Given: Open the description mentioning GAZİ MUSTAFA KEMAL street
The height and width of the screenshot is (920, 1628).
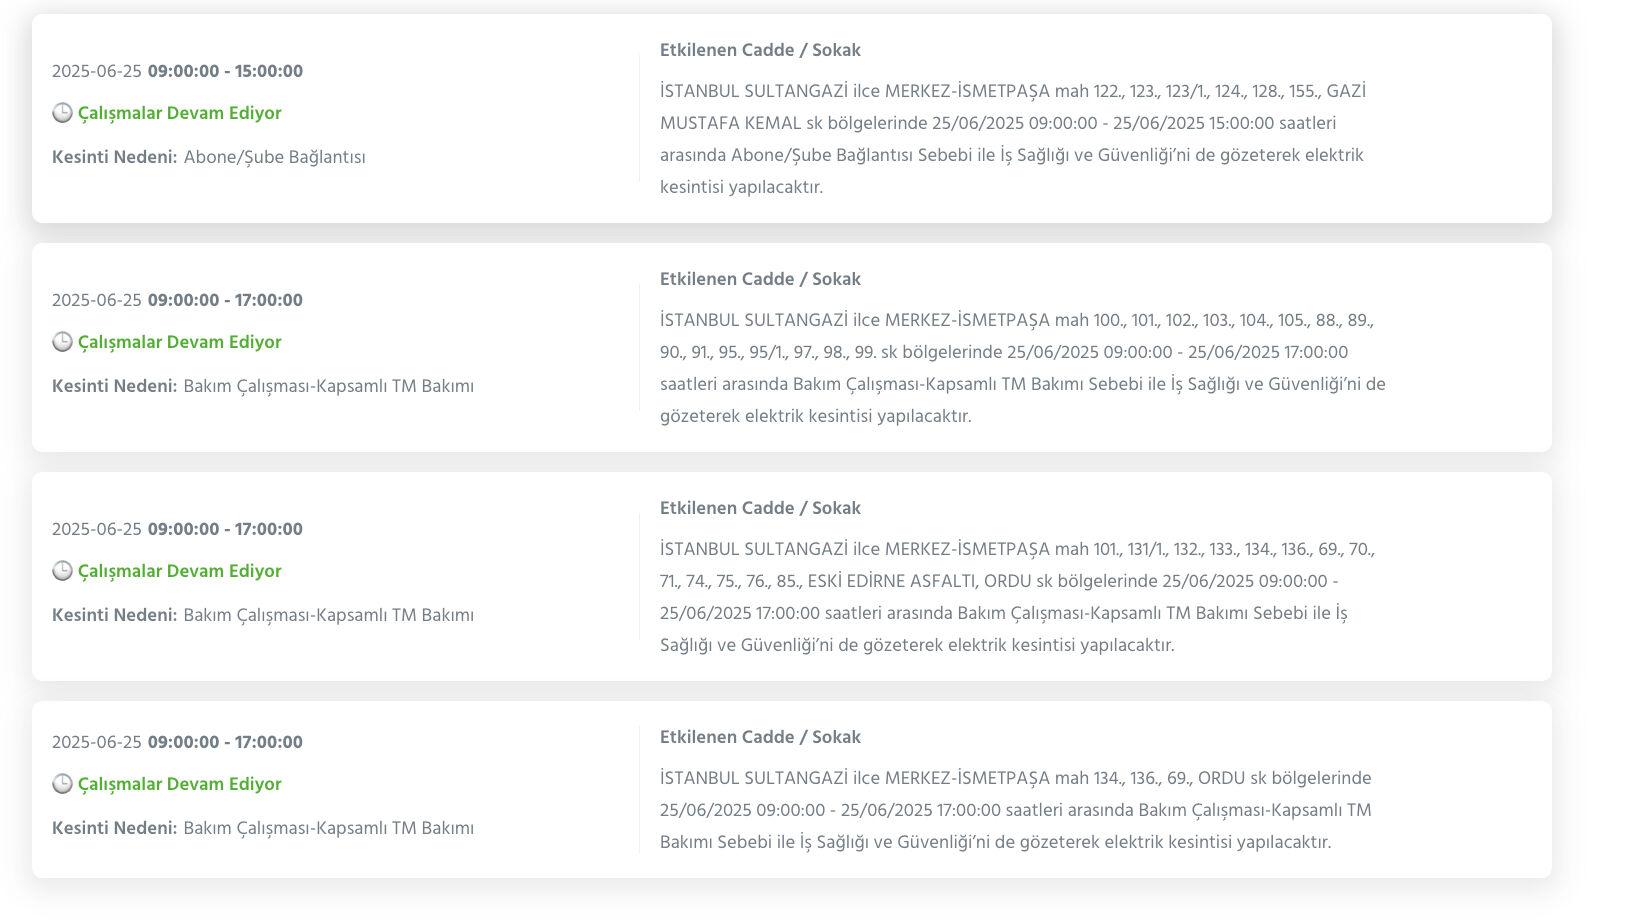Looking at the screenshot, I should (1012, 139).
